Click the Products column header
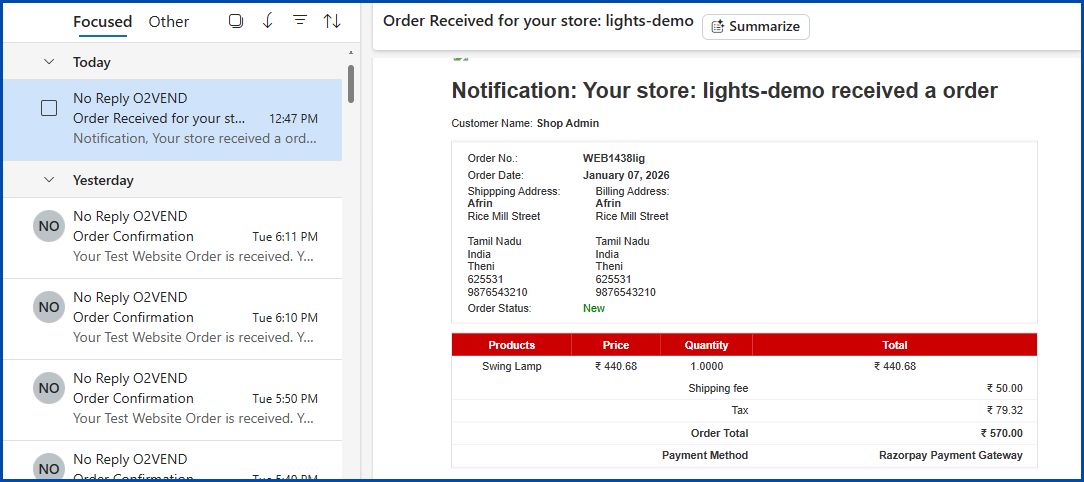1084x482 pixels. (512, 344)
